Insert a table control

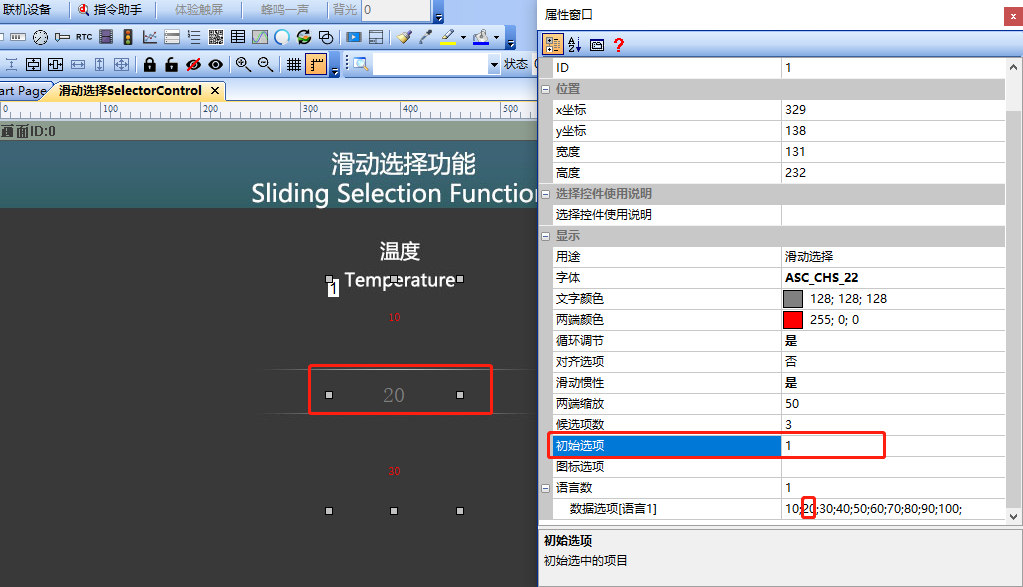tap(238, 37)
